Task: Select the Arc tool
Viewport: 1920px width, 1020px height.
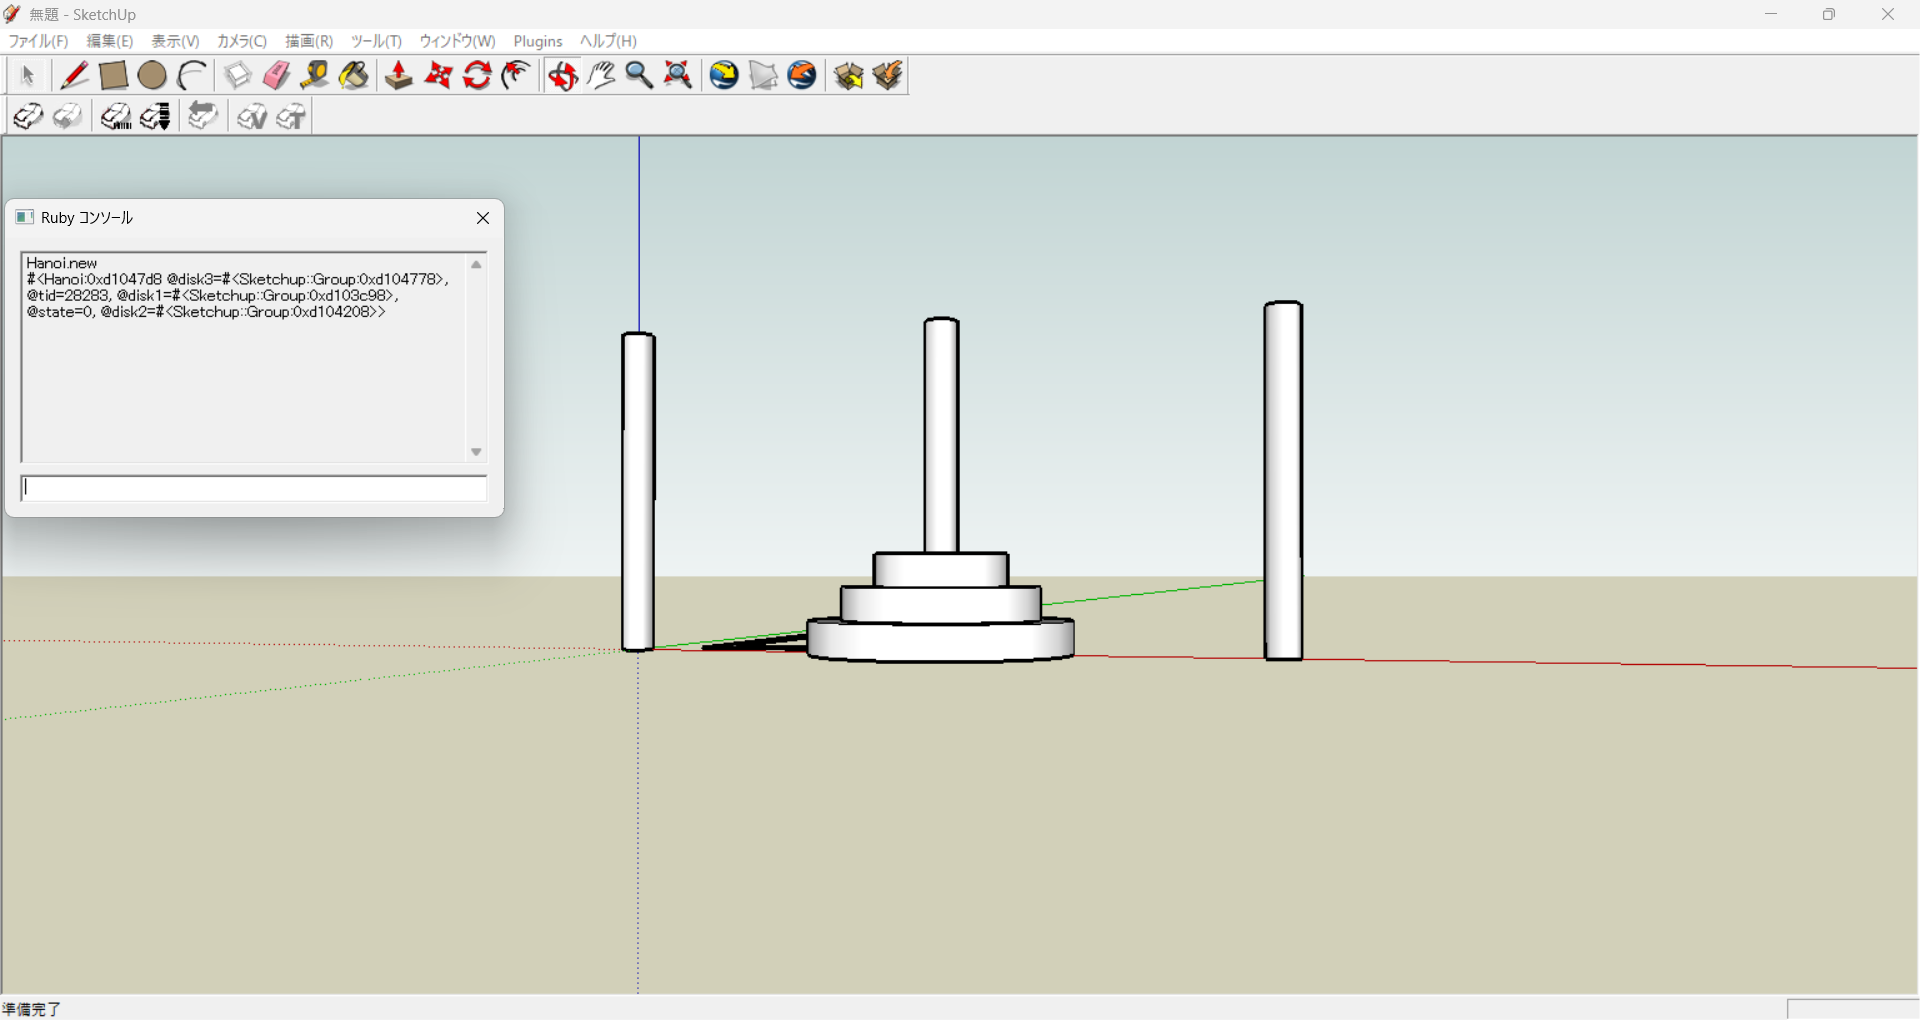Action: point(192,76)
